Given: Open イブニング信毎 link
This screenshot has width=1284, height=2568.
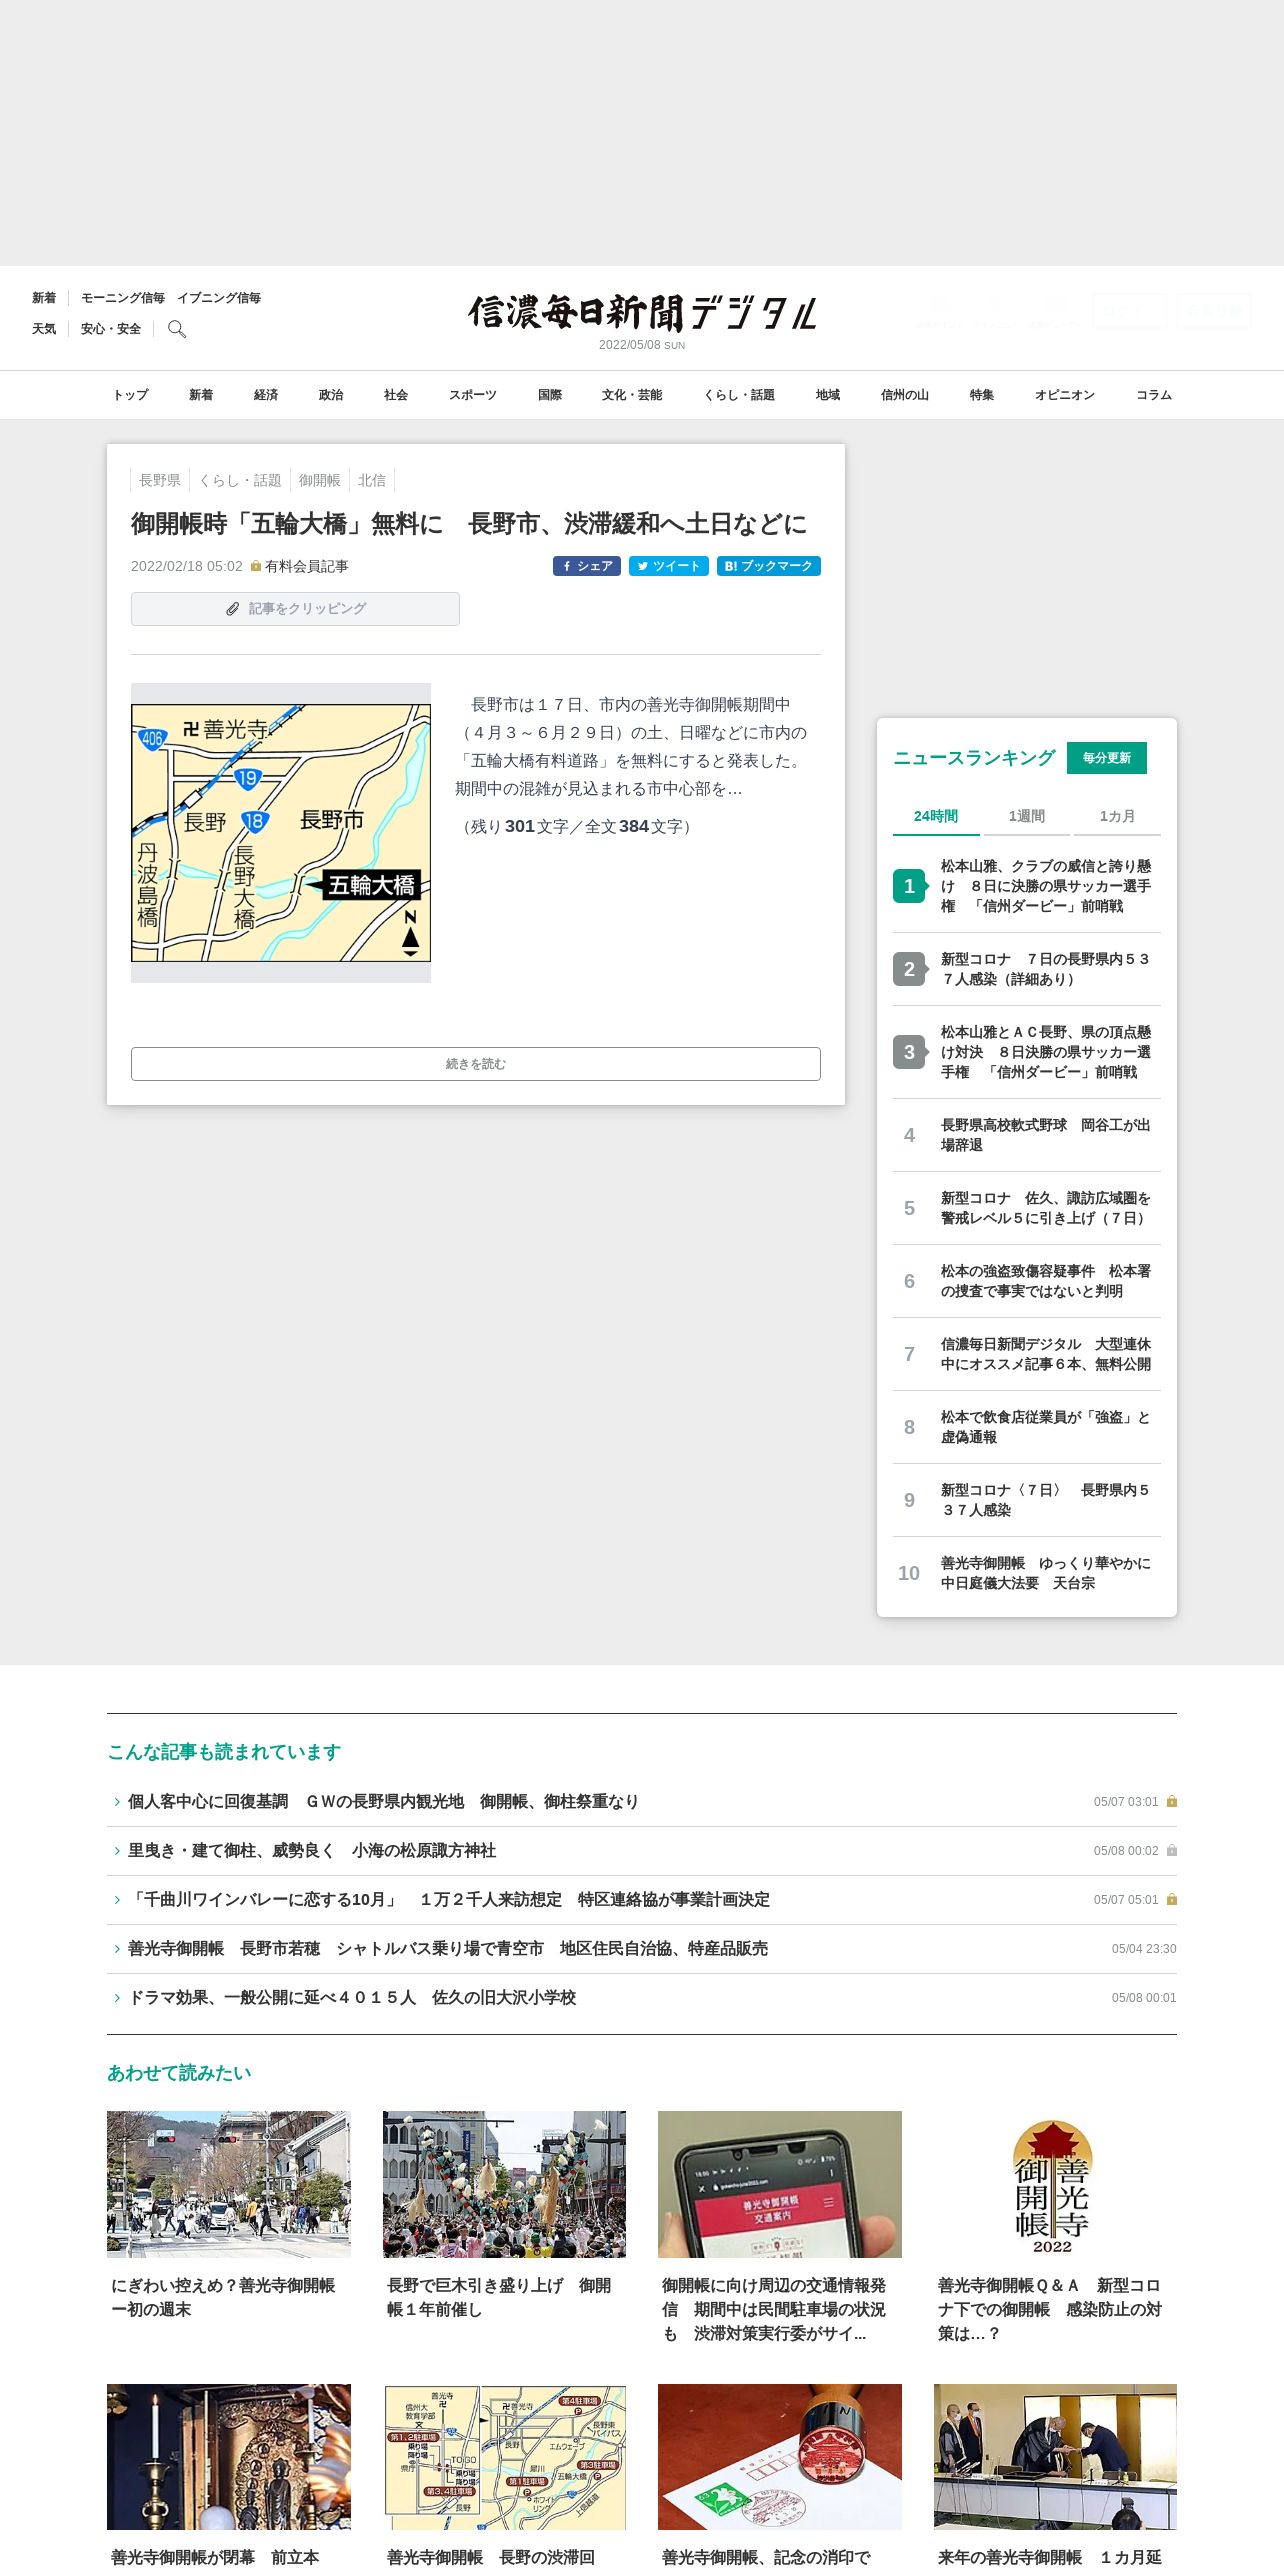Looking at the screenshot, I should (219, 298).
